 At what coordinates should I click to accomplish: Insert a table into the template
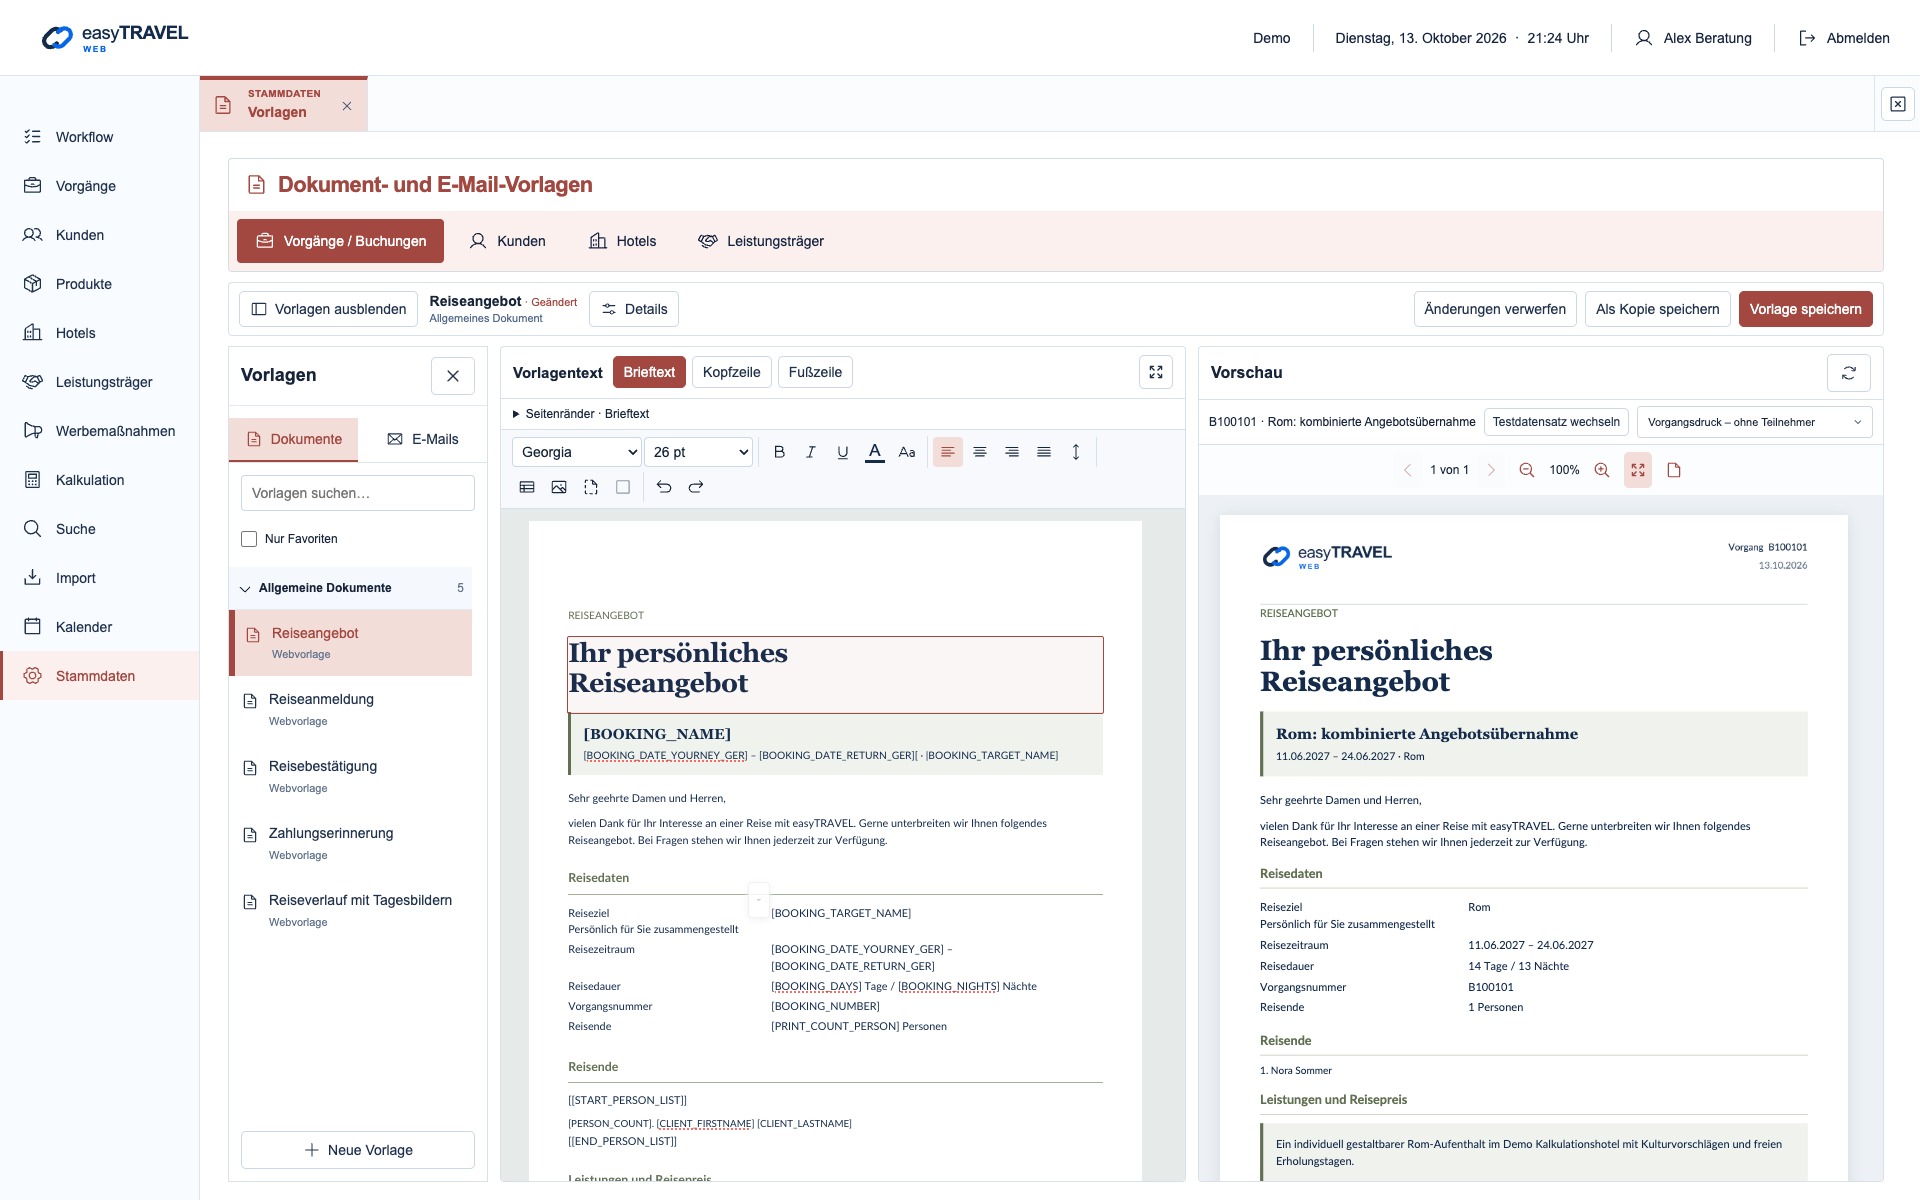(x=527, y=487)
